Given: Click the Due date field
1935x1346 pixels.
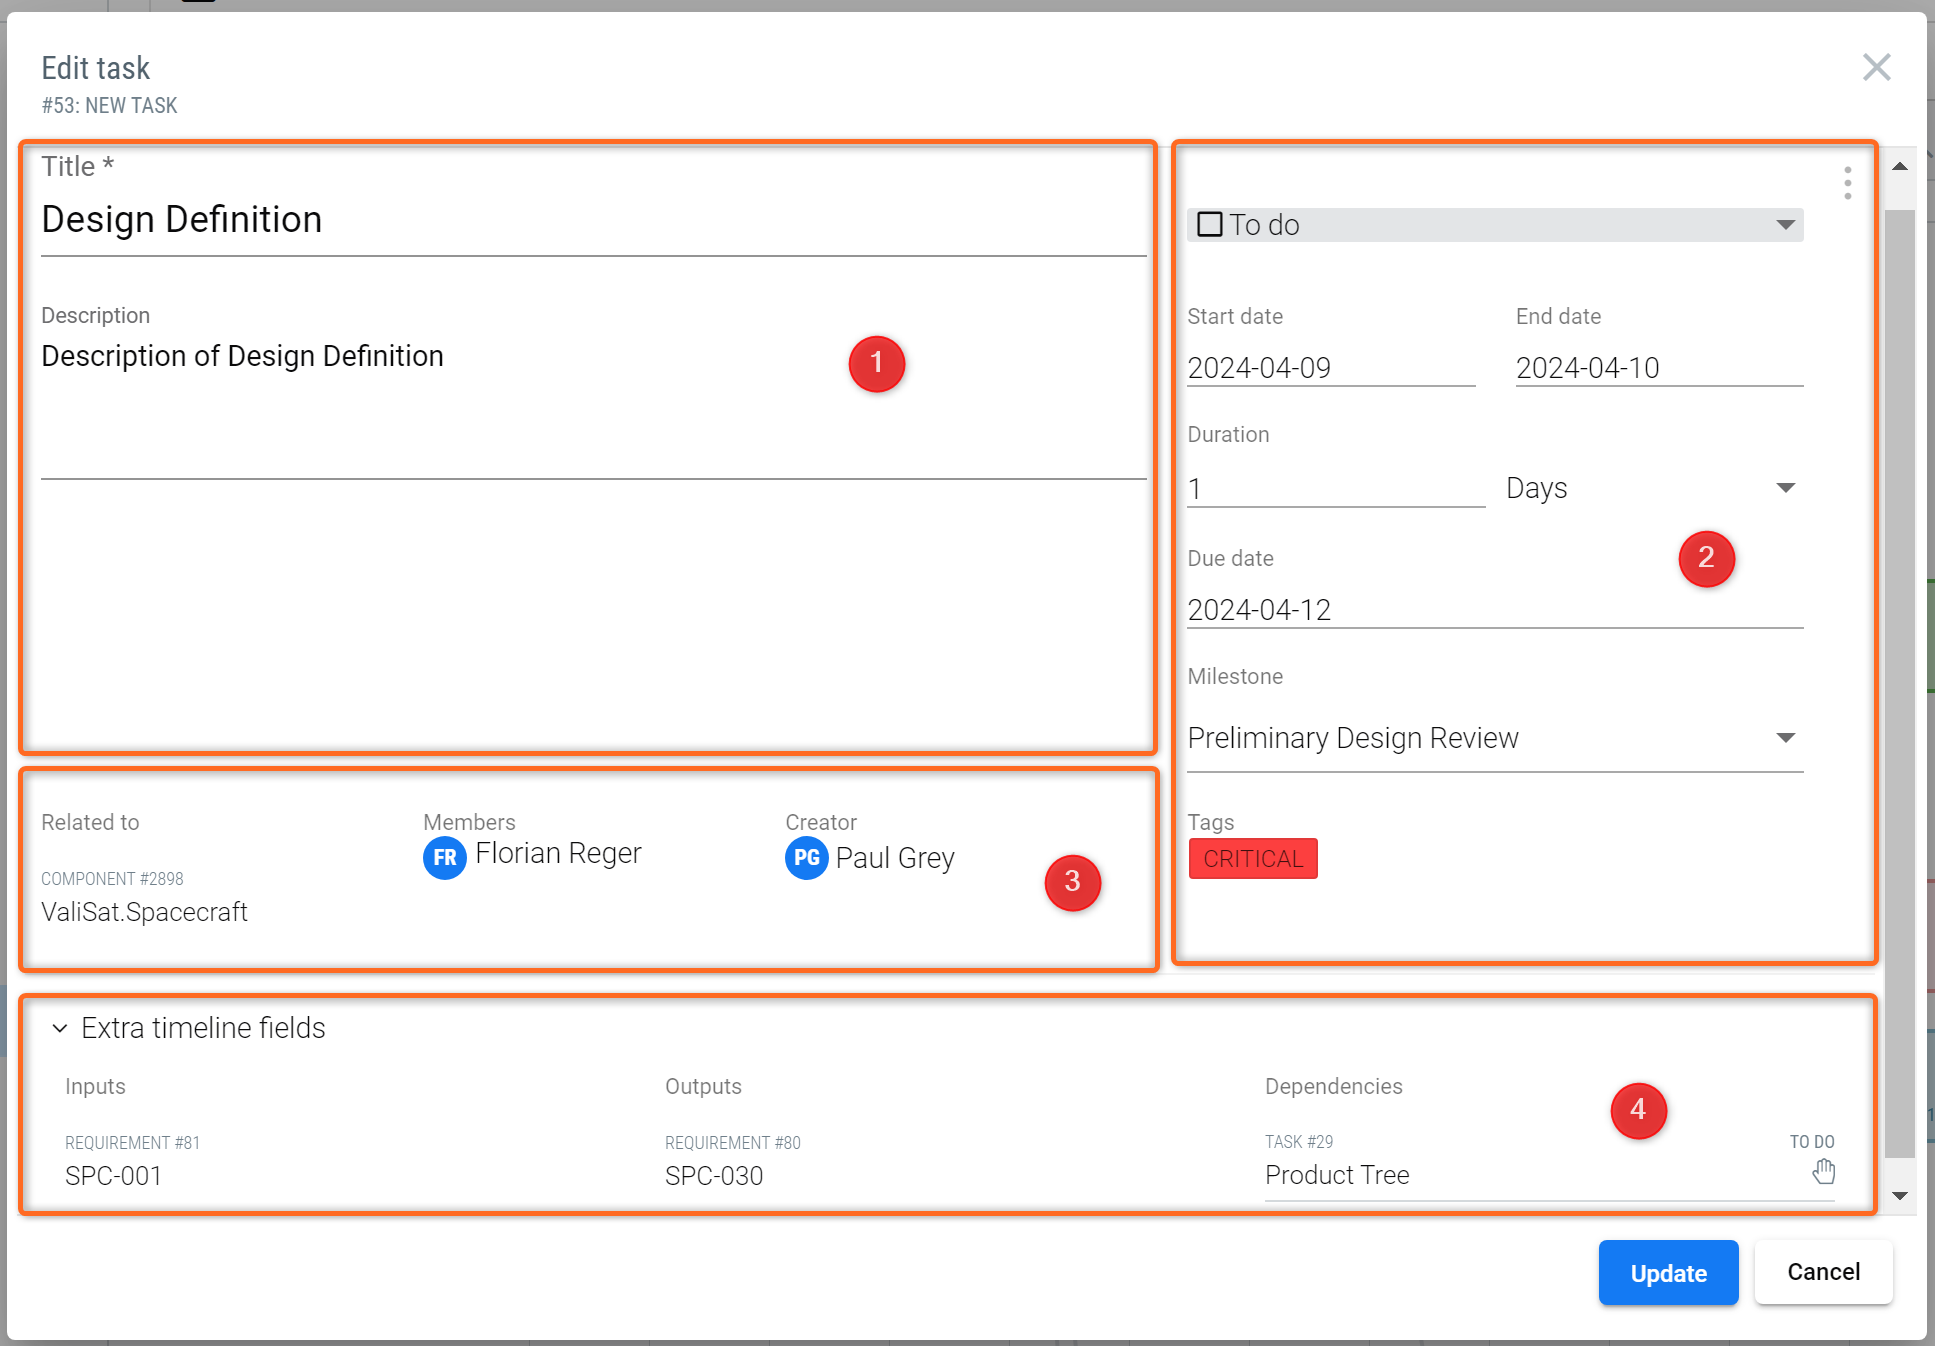Looking at the screenshot, I should click(x=1495, y=609).
